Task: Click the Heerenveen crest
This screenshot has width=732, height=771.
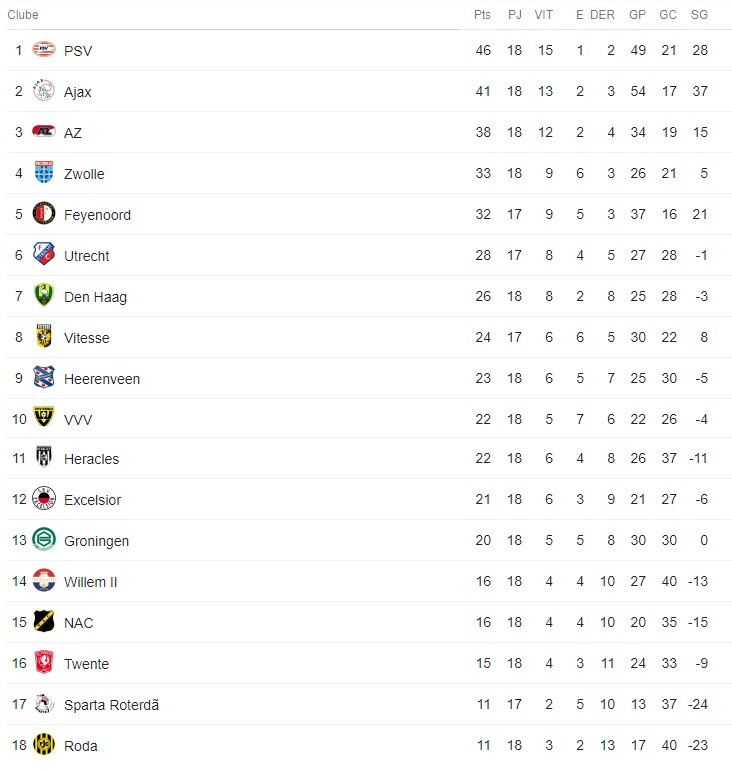Action: (44, 377)
